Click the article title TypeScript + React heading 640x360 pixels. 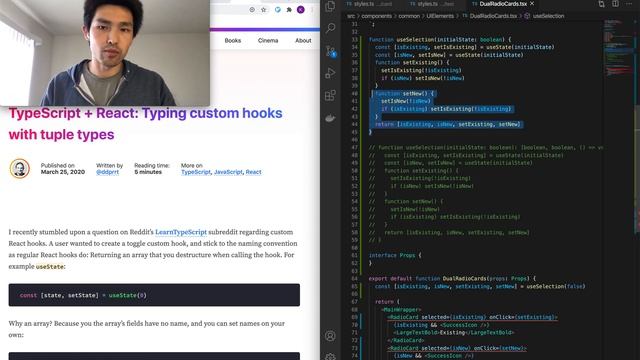coord(145,124)
